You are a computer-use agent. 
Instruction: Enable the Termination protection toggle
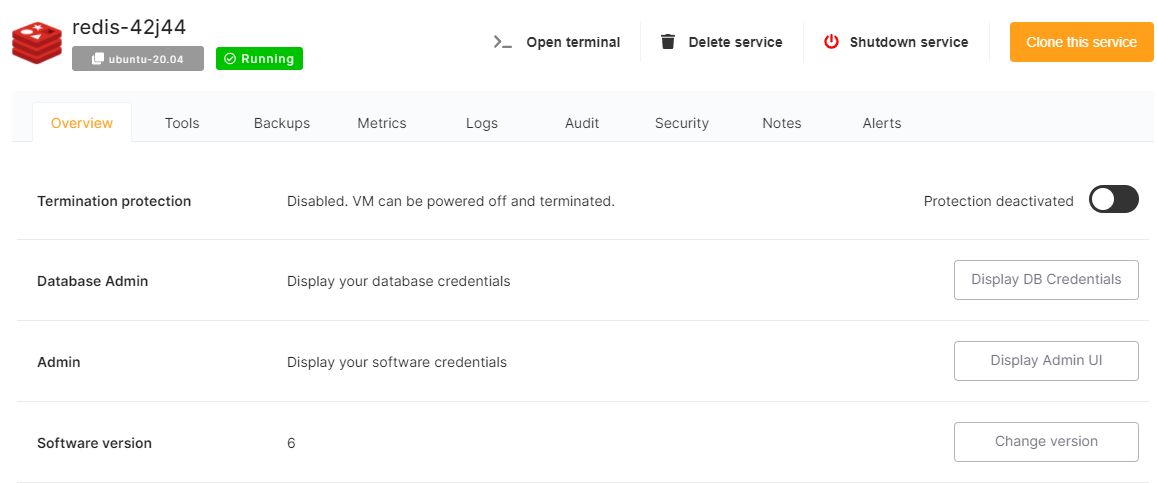(1113, 200)
